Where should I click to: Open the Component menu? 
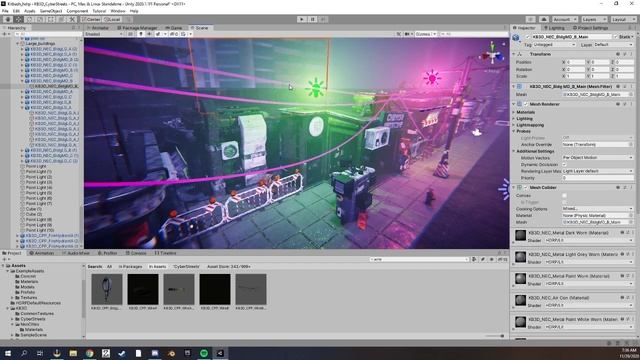77,11
